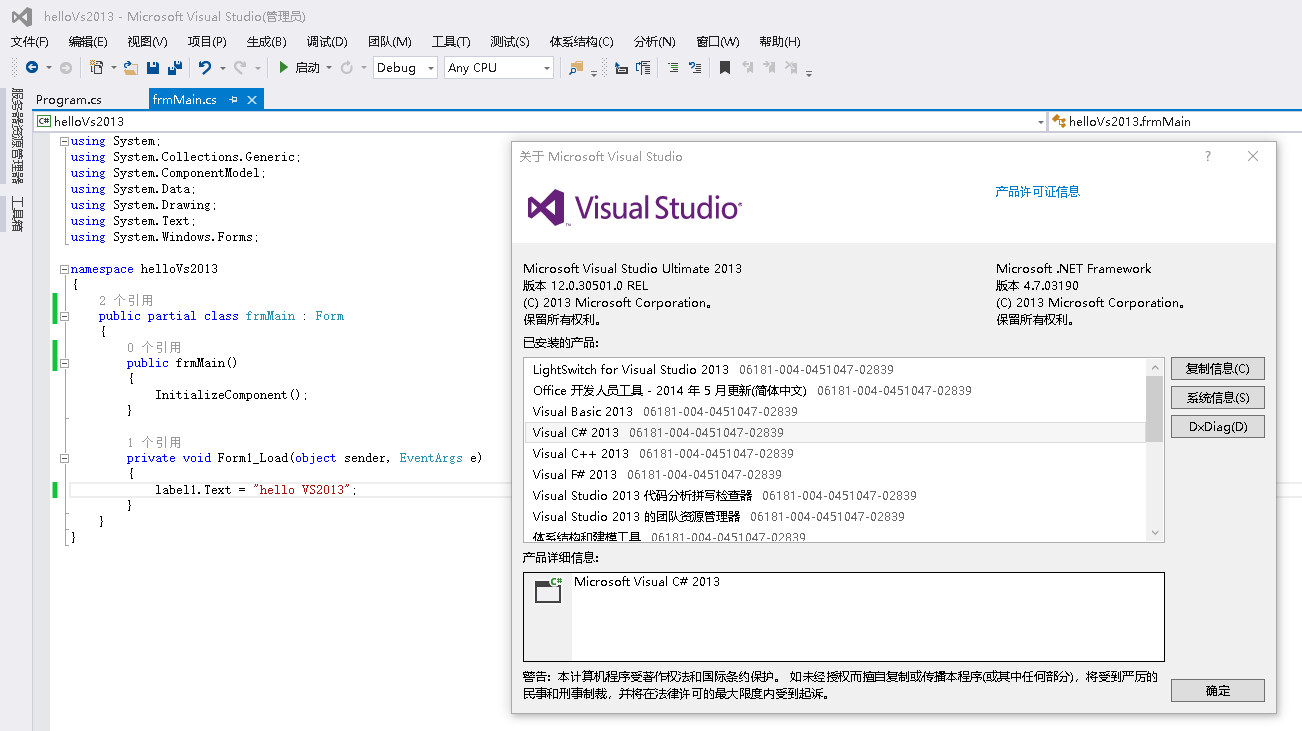Click the Decrease indent icon
The image size is (1302, 731).
621,68
